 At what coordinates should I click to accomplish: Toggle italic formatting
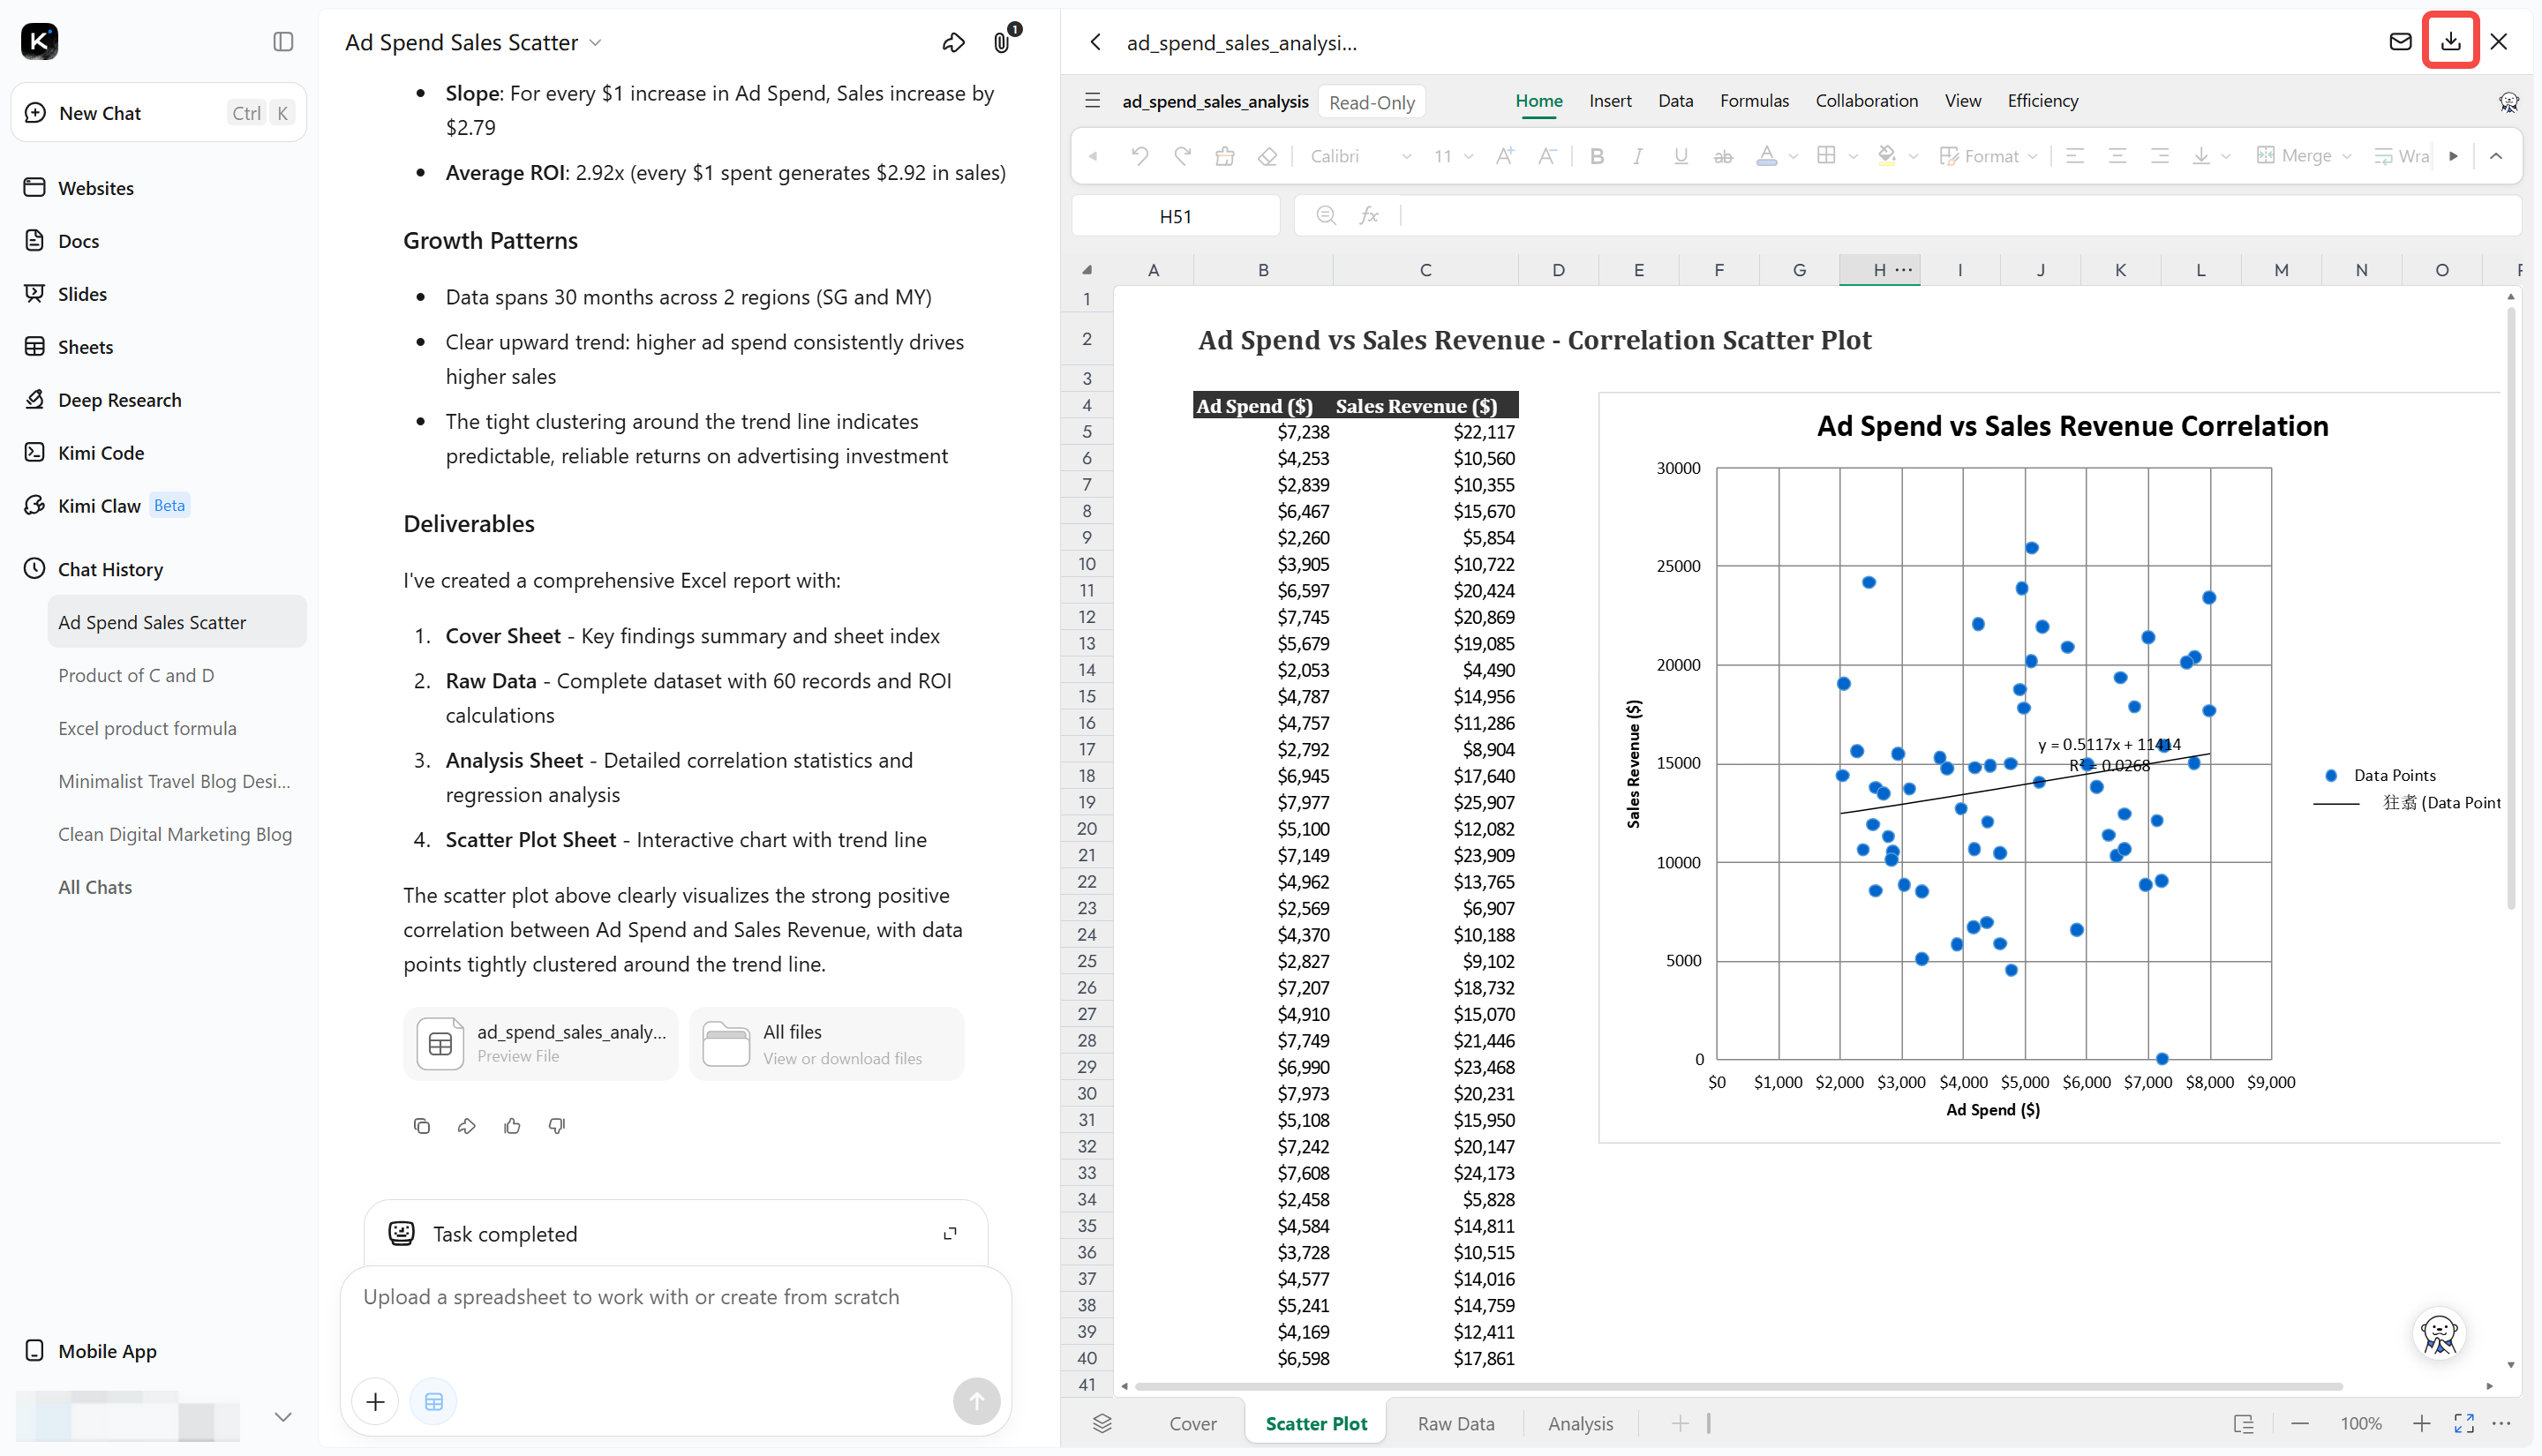pos(1638,156)
